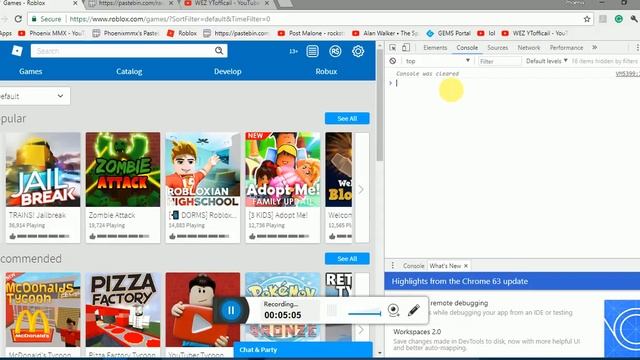Open the Post Malone bookmark
Viewport: 640px width, 360px height.
(x=311, y=33)
